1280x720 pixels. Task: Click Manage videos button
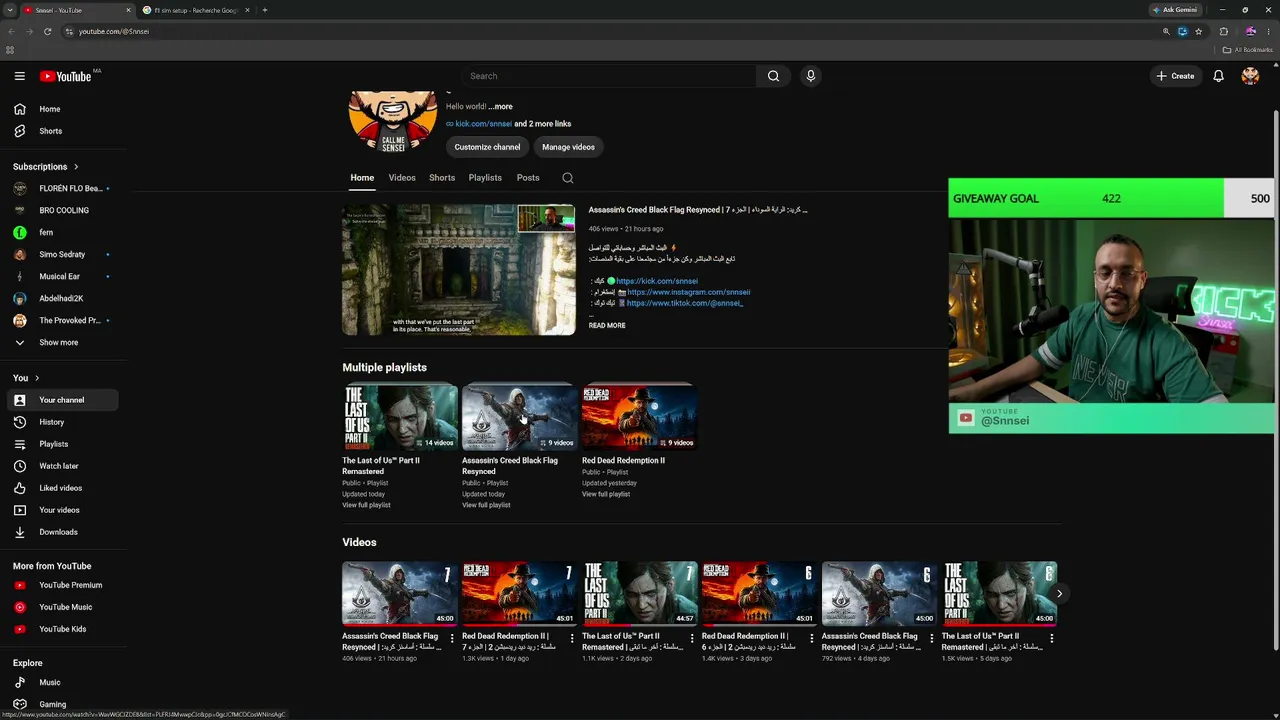[x=568, y=147]
